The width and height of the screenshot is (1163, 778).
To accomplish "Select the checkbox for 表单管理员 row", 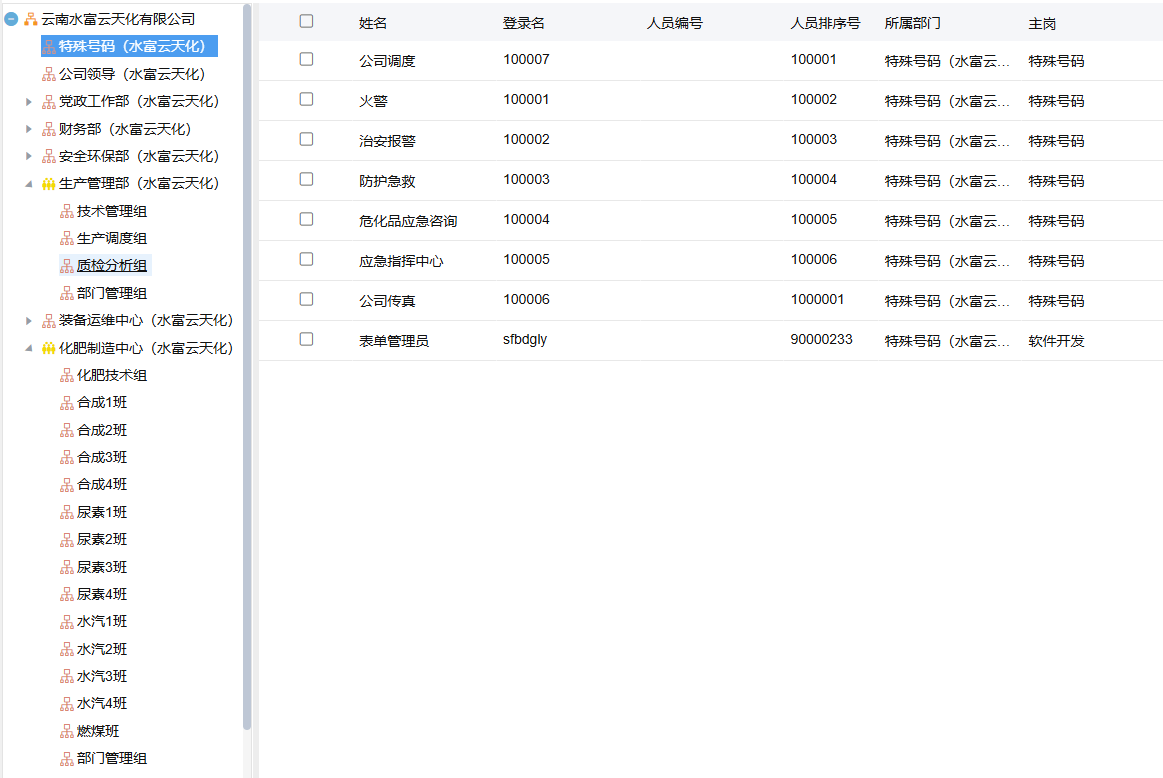I will click(x=306, y=339).
